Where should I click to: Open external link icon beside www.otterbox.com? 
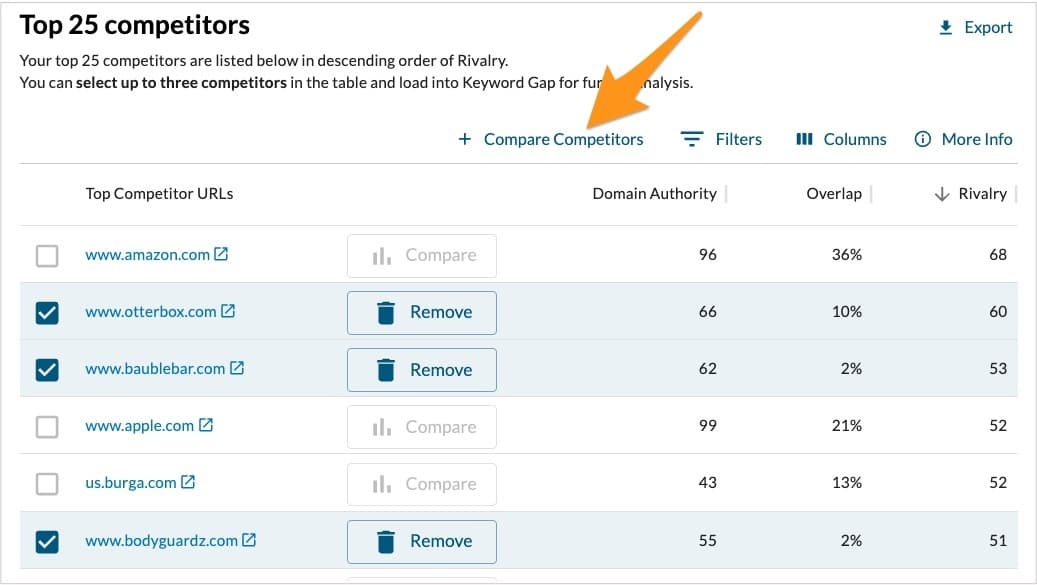(x=228, y=311)
